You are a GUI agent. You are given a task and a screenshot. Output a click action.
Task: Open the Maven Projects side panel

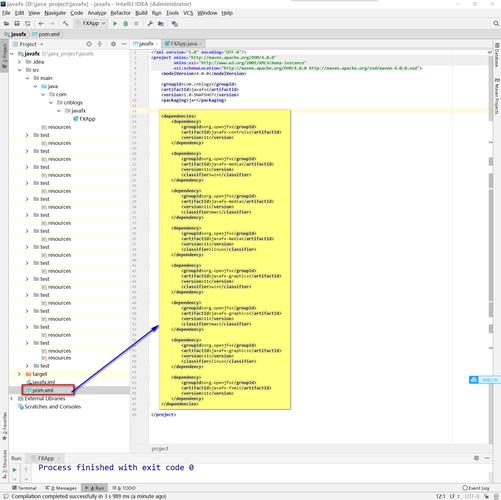[497, 97]
